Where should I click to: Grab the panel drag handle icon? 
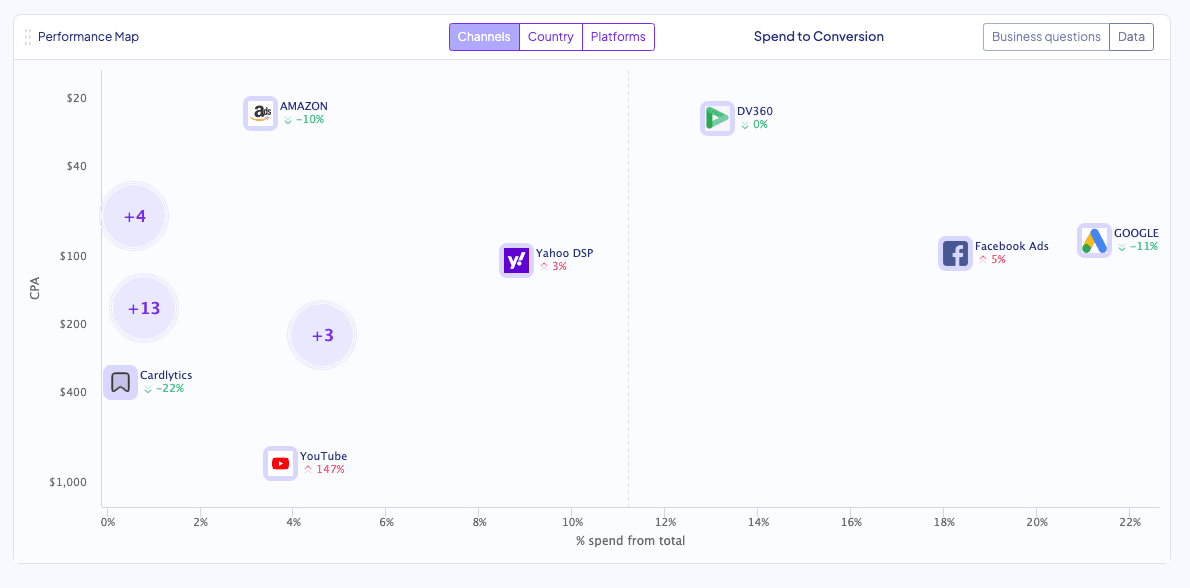(x=28, y=37)
